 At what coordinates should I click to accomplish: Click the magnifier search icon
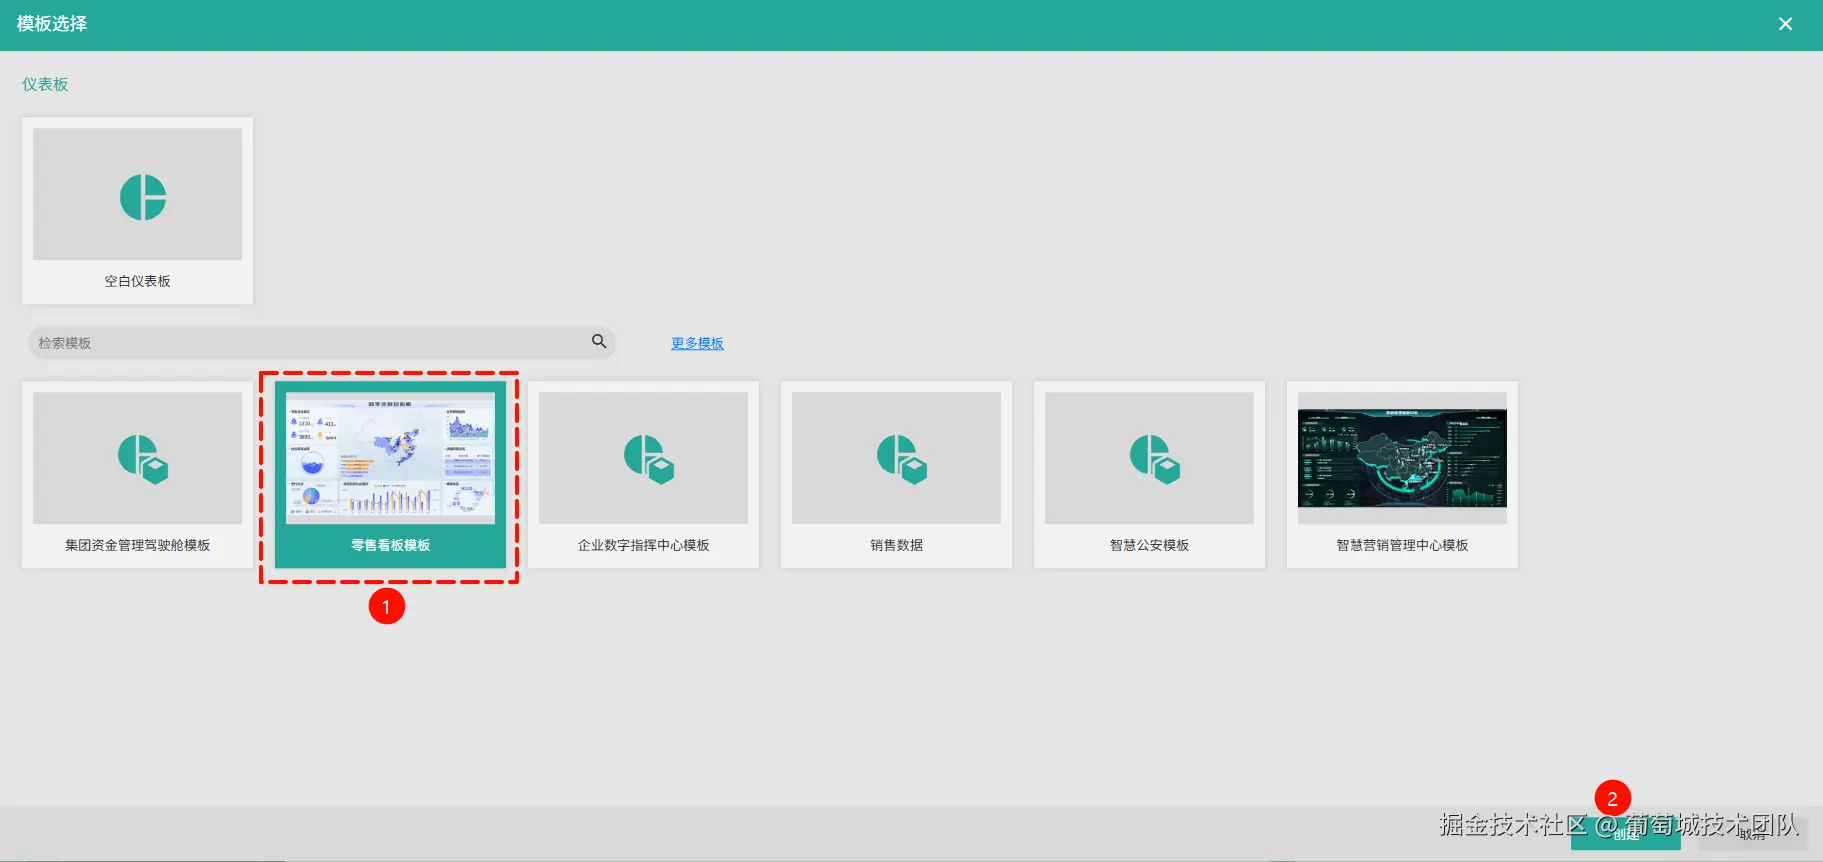tap(599, 341)
